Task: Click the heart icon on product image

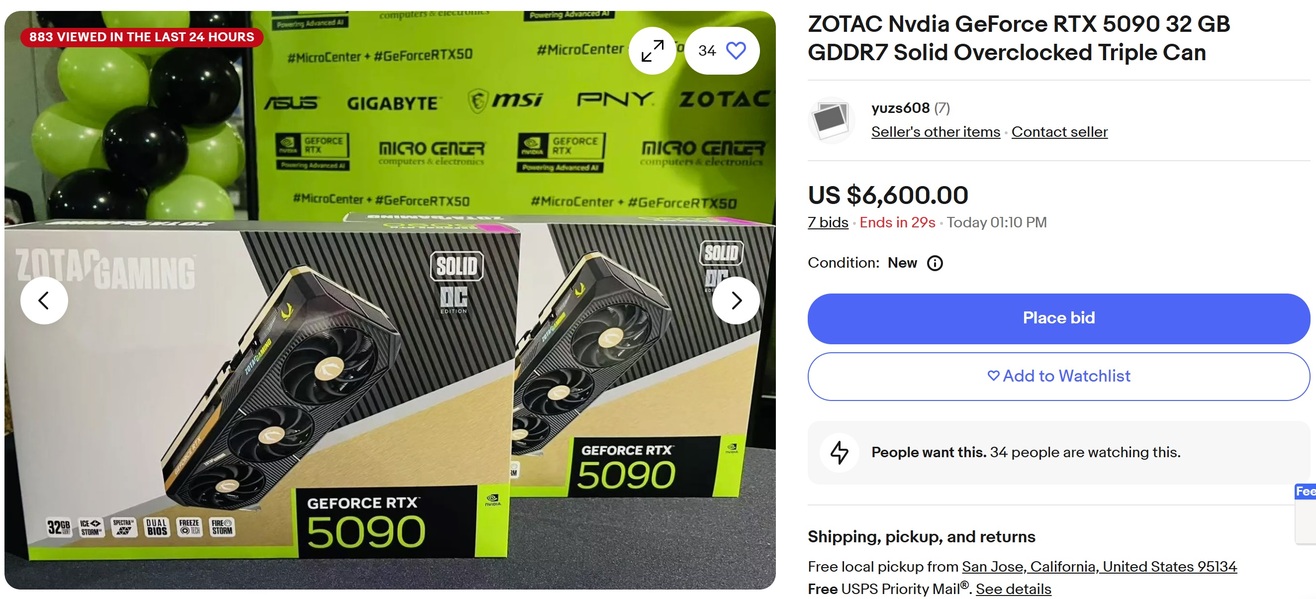Action: pos(736,50)
